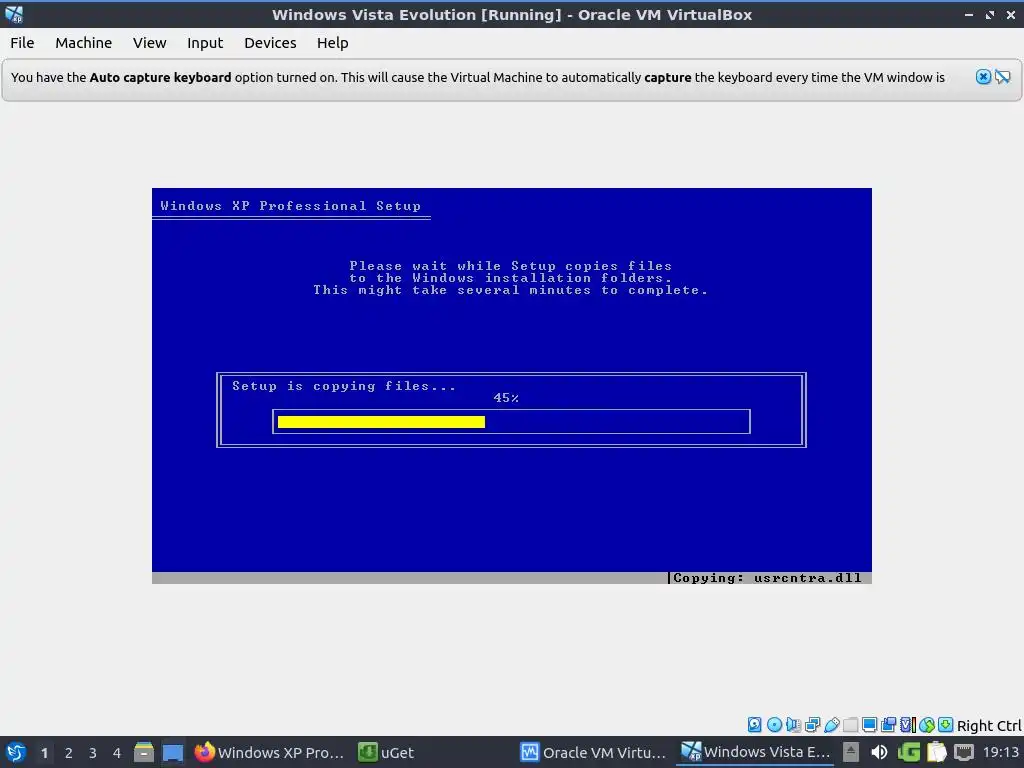The width and height of the screenshot is (1024, 768).
Task: Click the CPU virtualization status icon
Action: tap(908, 725)
